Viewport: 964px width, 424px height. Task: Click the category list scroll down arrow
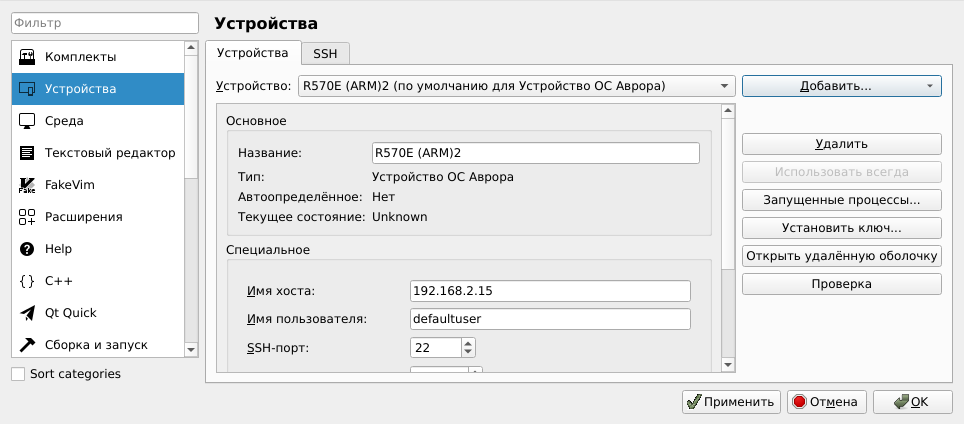click(191, 349)
